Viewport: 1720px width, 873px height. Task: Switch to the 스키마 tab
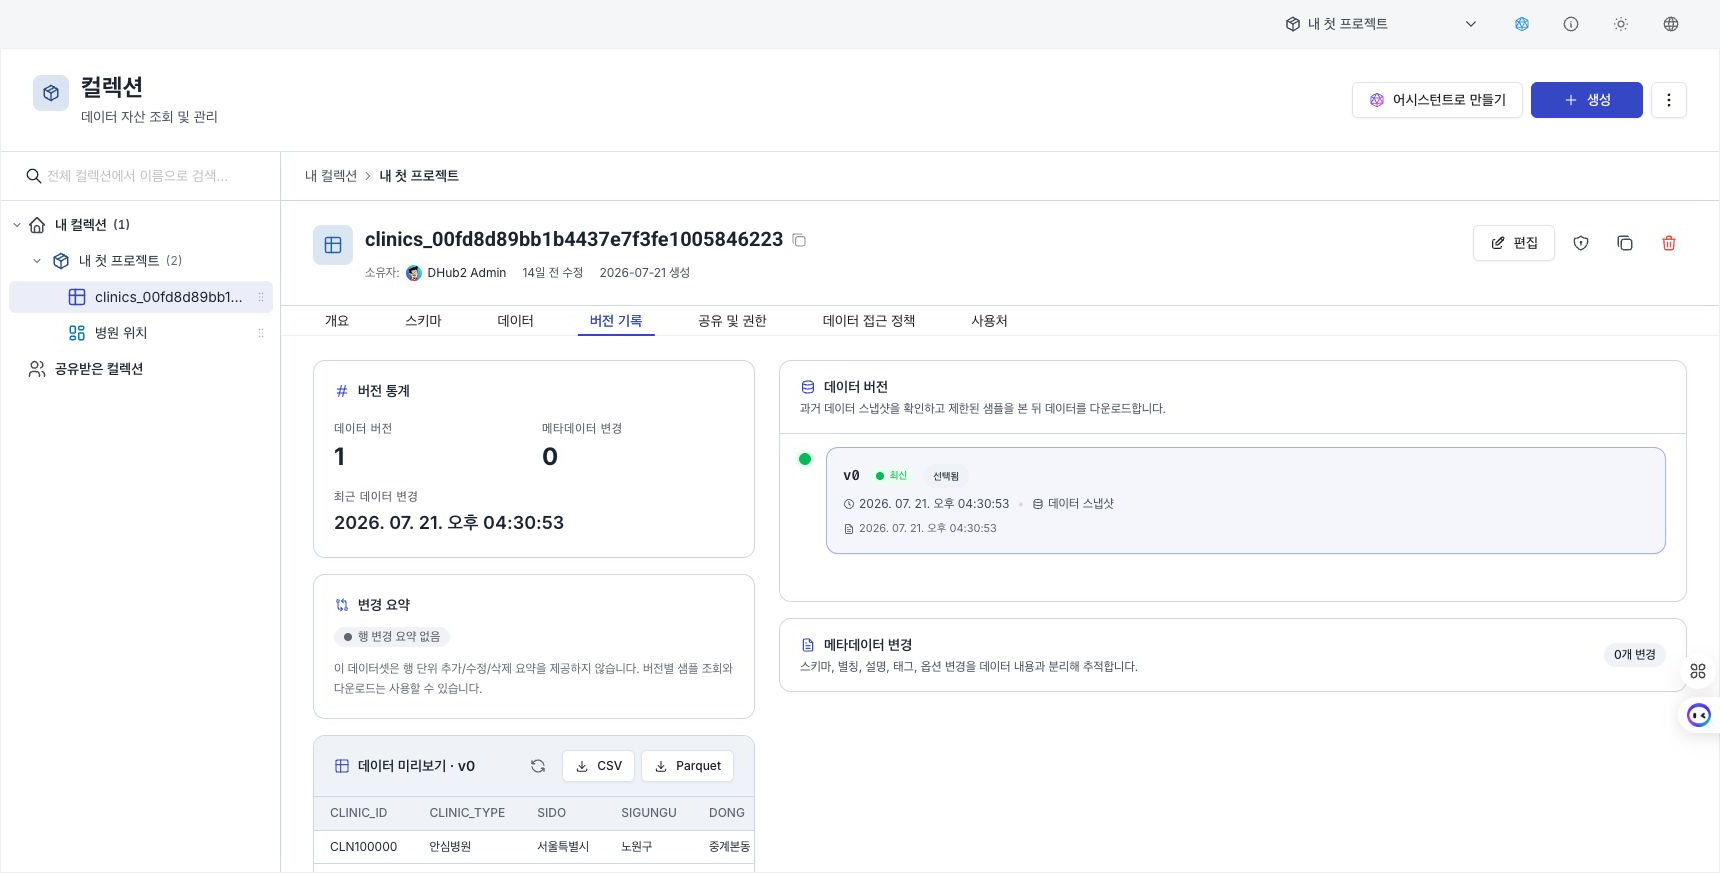423,321
